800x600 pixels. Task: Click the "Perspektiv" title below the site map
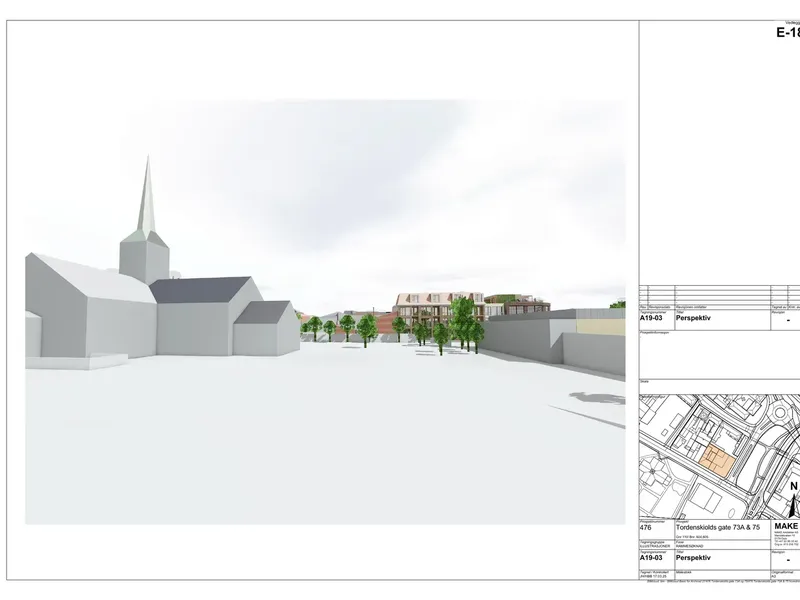pyautogui.click(x=693, y=558)
